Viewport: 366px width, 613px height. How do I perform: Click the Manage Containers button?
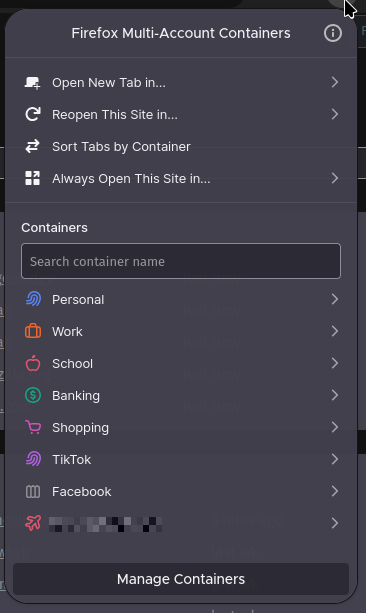coord(181,579)
